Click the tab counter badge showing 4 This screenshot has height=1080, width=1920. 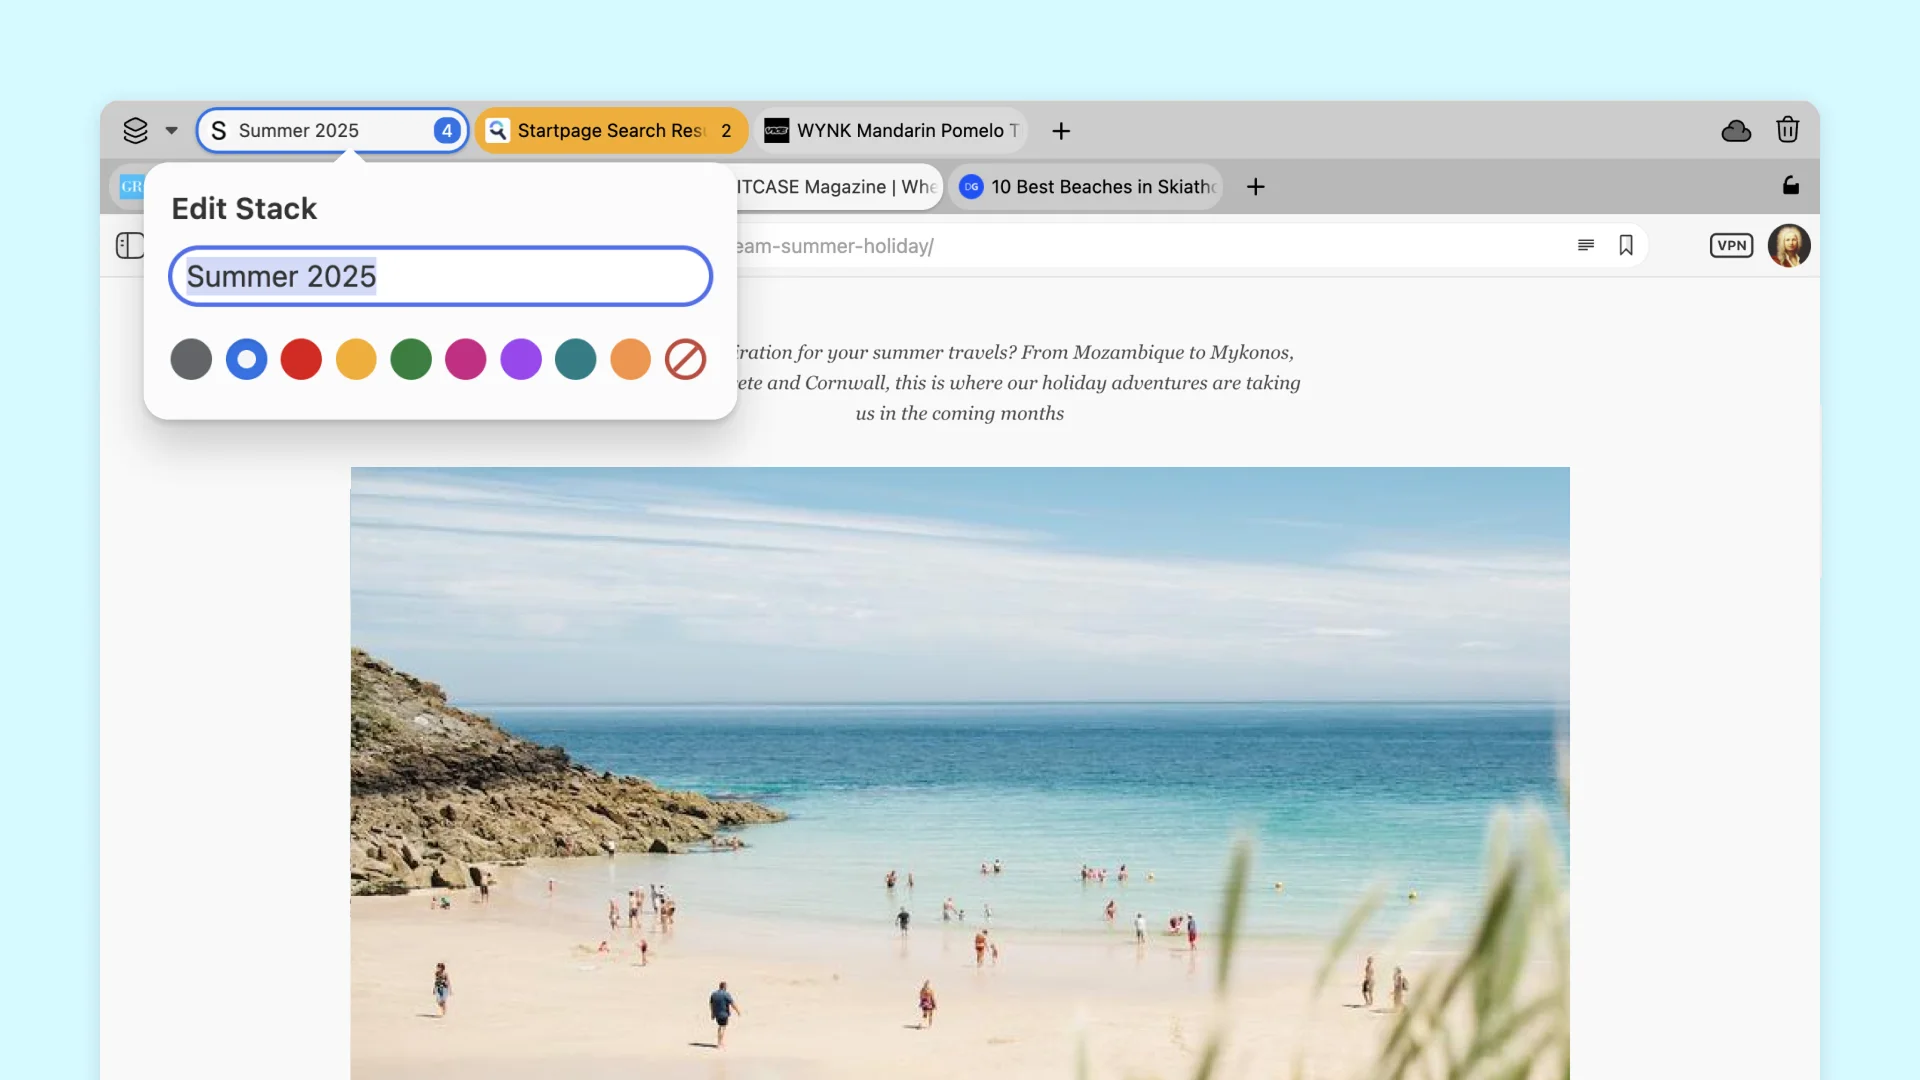[x=447, y=130]
